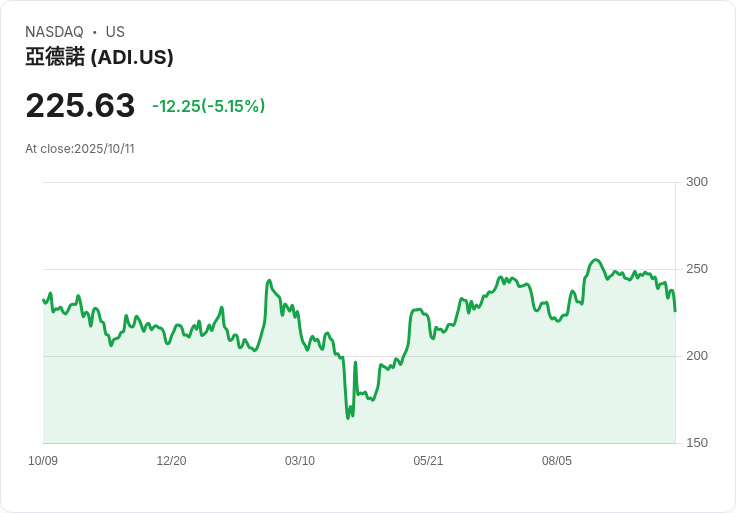Click the highest peak of the price line
Image resolution: width=736 pixels, height=513 pixels.
pyautogui.click(x=596, y=260)
